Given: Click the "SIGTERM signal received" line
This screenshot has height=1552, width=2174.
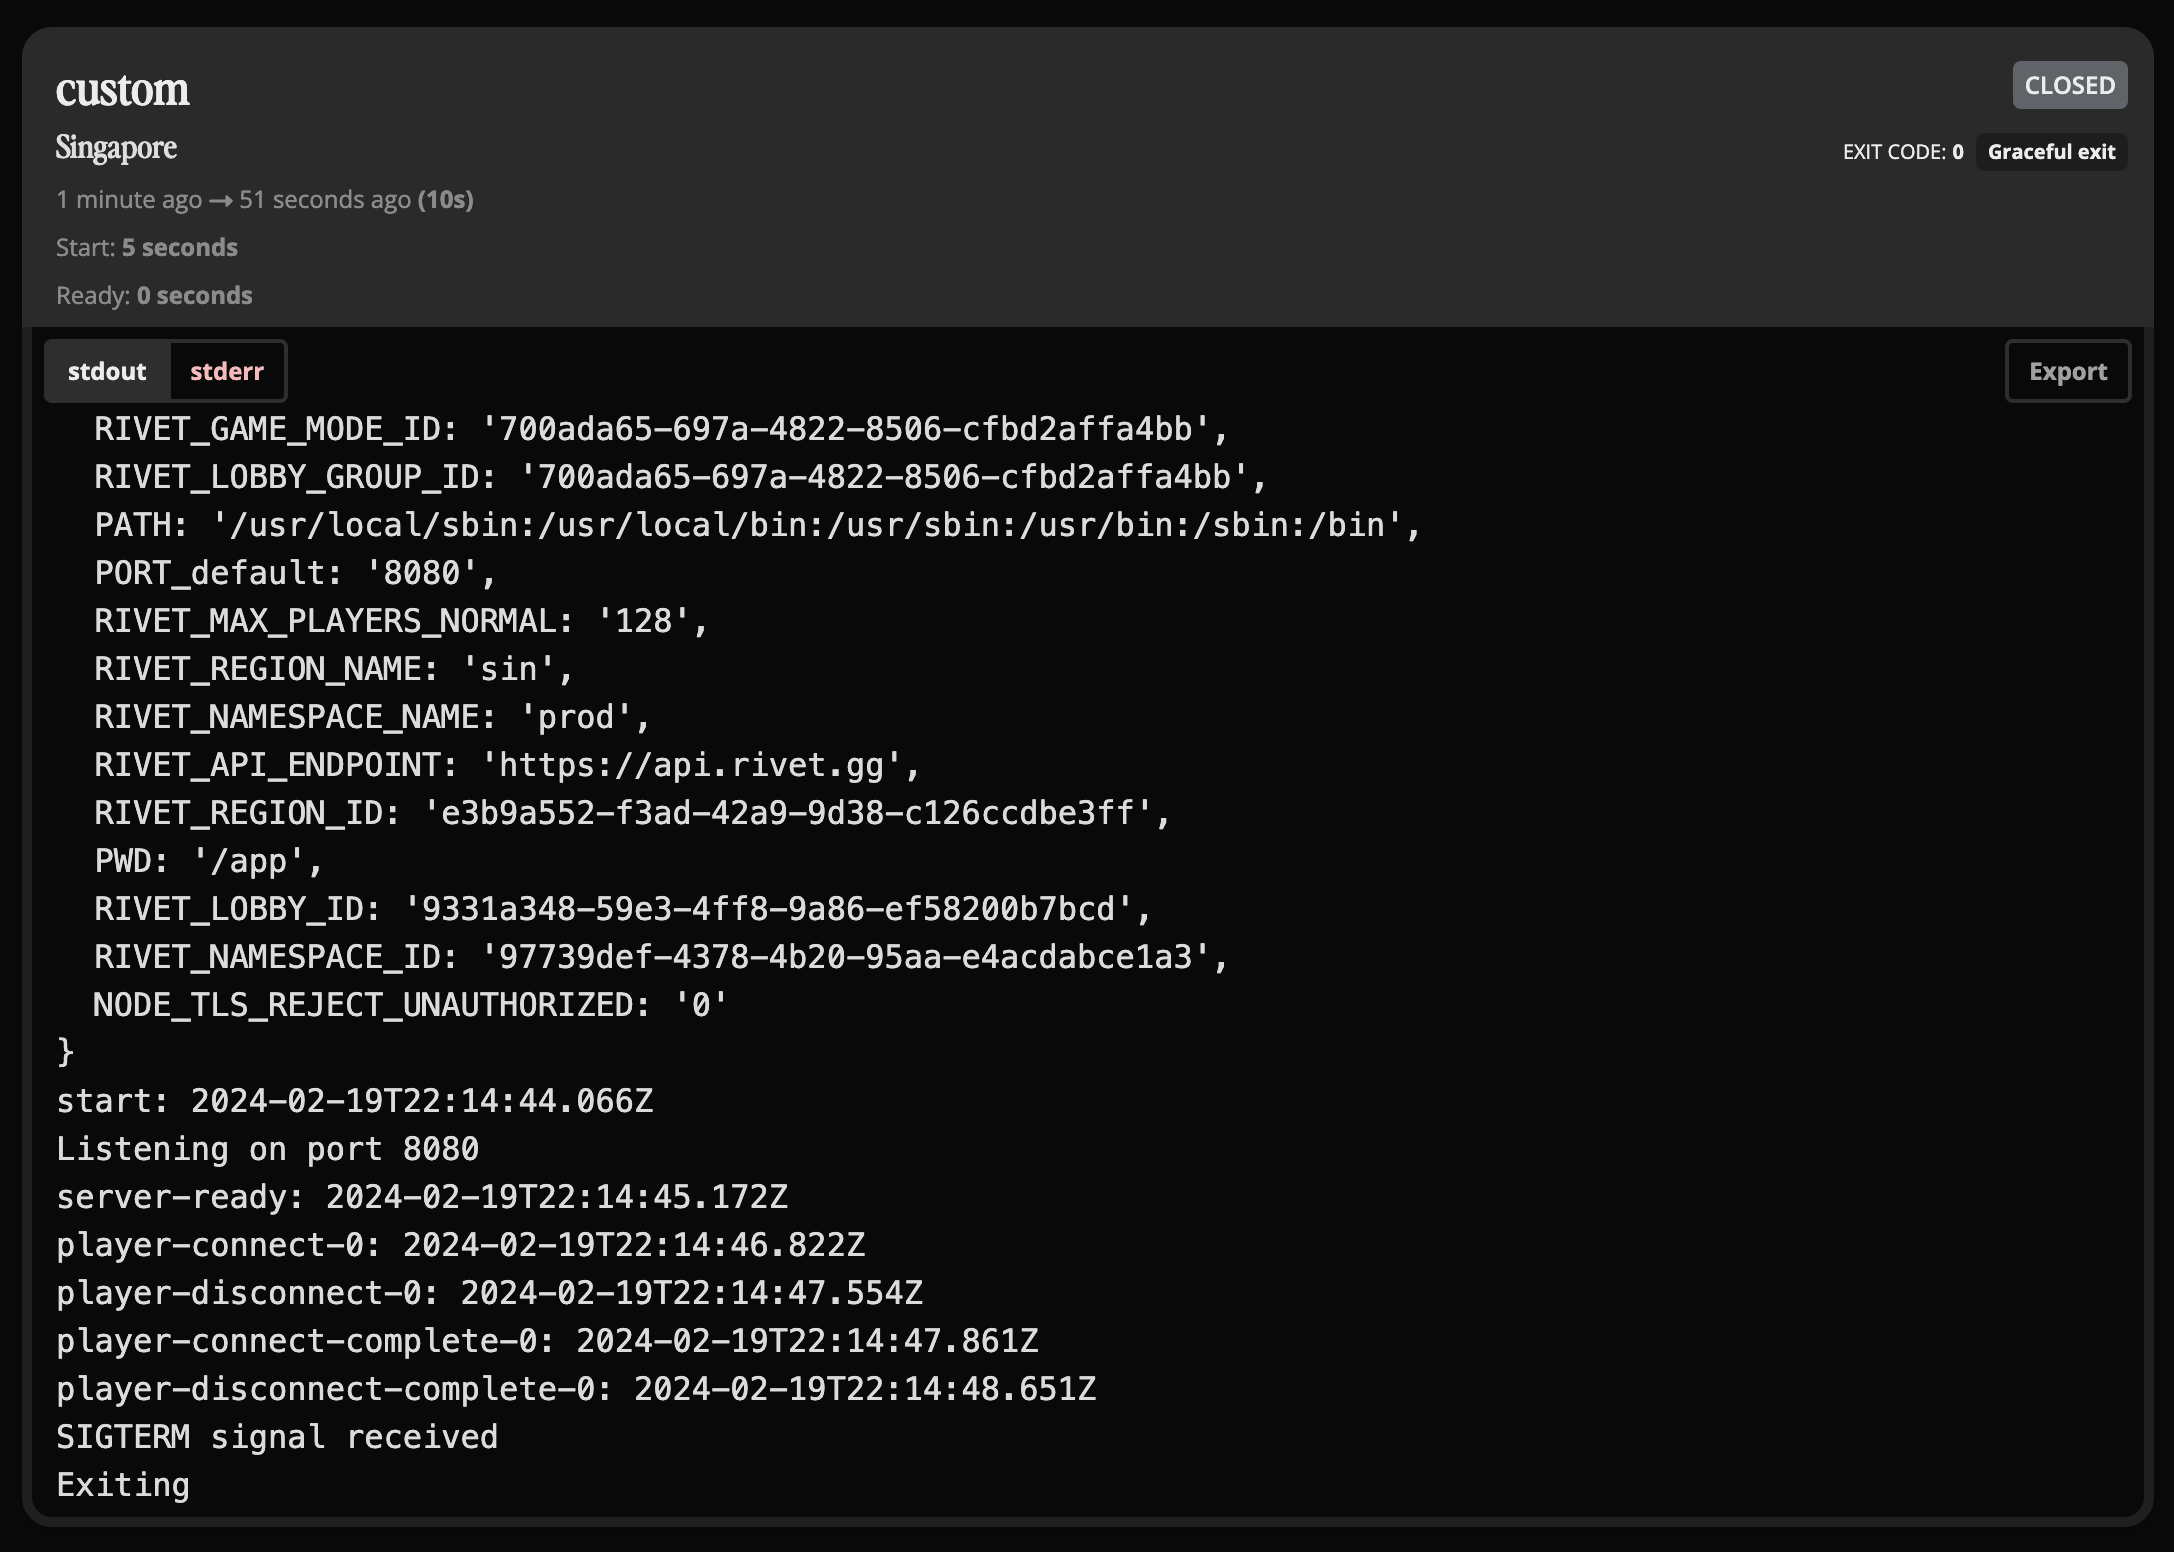Looking at the screenshot, I should pyautogui.click(x=277, y=1437).
